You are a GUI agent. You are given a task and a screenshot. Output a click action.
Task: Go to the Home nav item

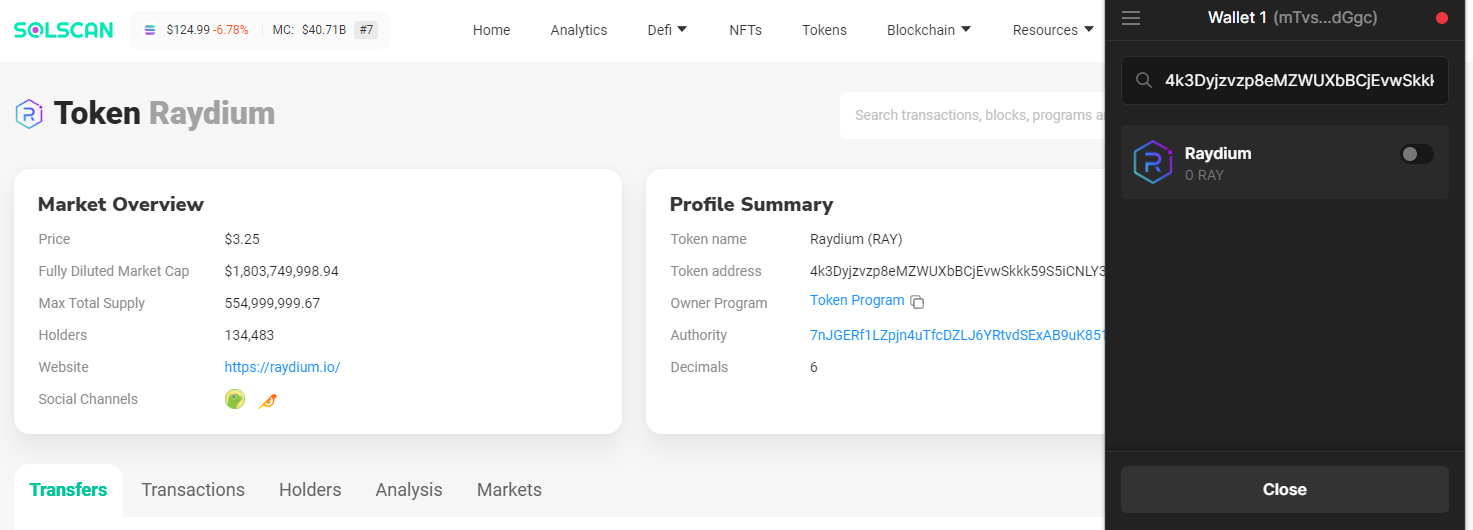tap(491, 30)
